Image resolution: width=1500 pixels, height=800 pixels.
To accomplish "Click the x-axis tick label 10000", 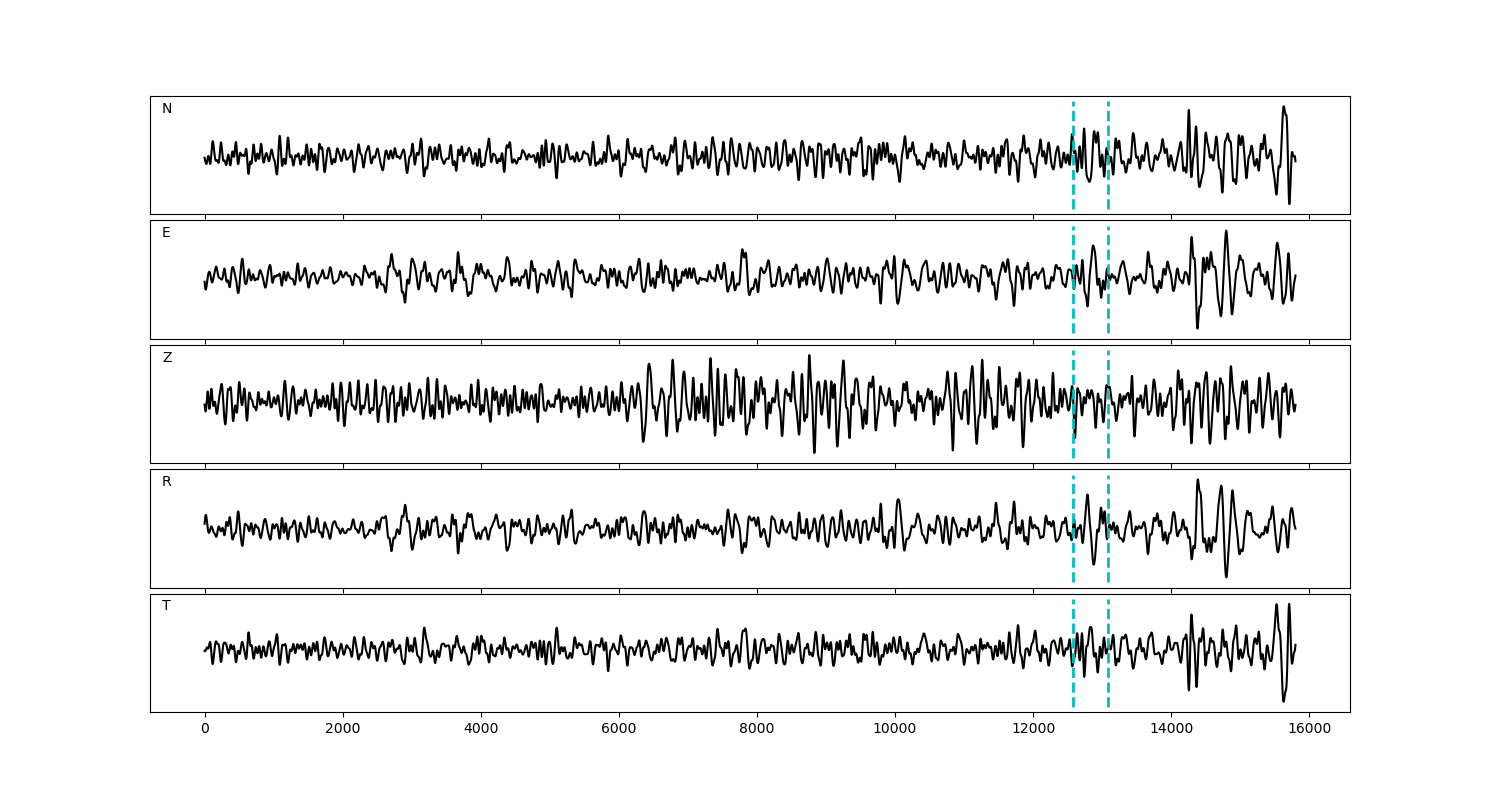I will coord(895,729).
